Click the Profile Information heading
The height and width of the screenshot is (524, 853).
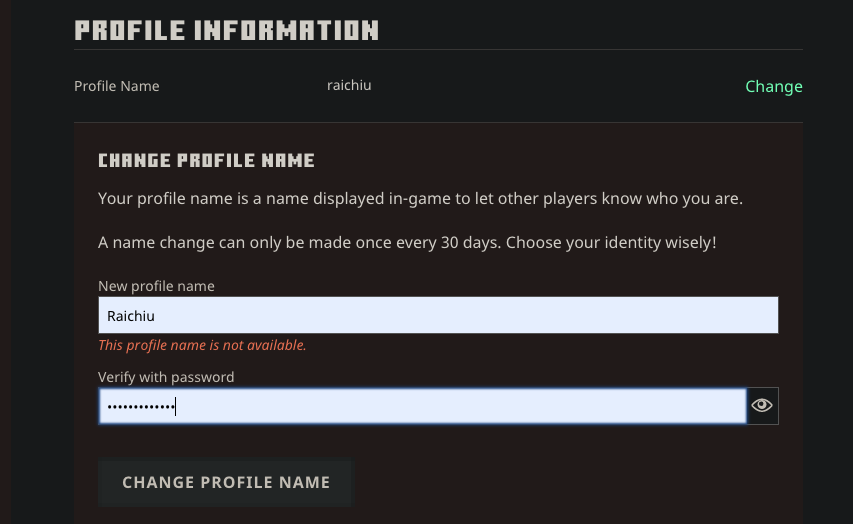(226, 30)
